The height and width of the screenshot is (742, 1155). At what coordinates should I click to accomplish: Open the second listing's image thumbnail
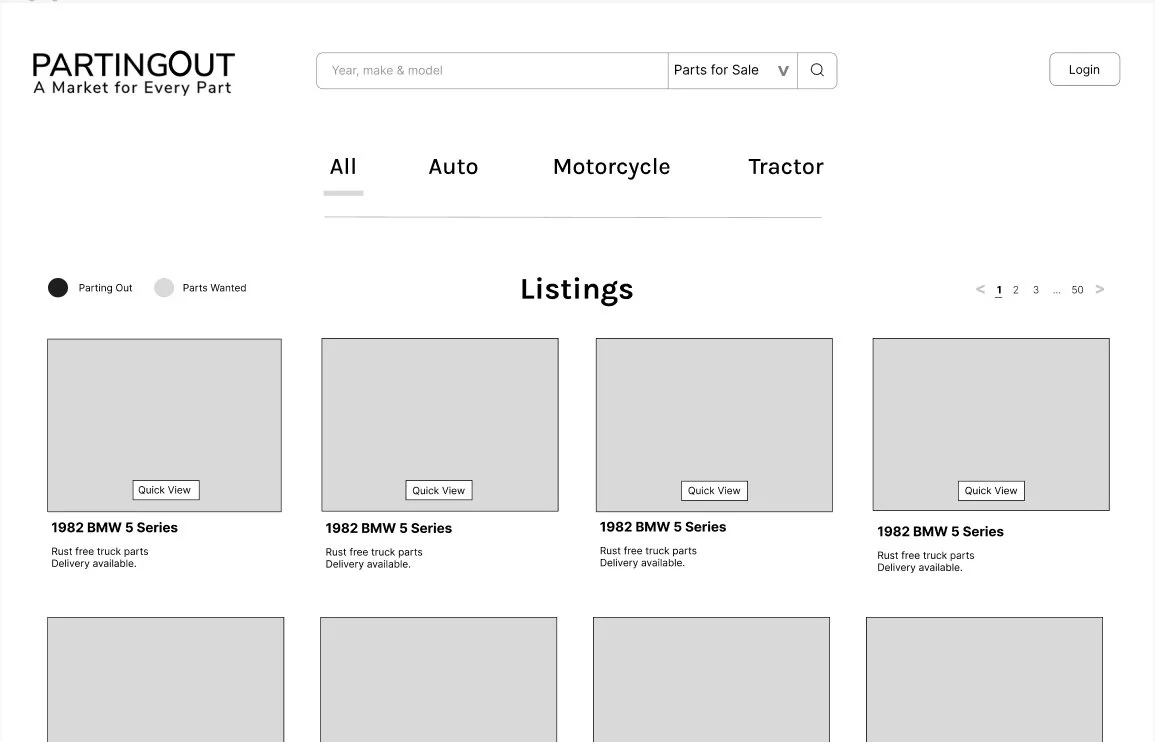(440, 425)
